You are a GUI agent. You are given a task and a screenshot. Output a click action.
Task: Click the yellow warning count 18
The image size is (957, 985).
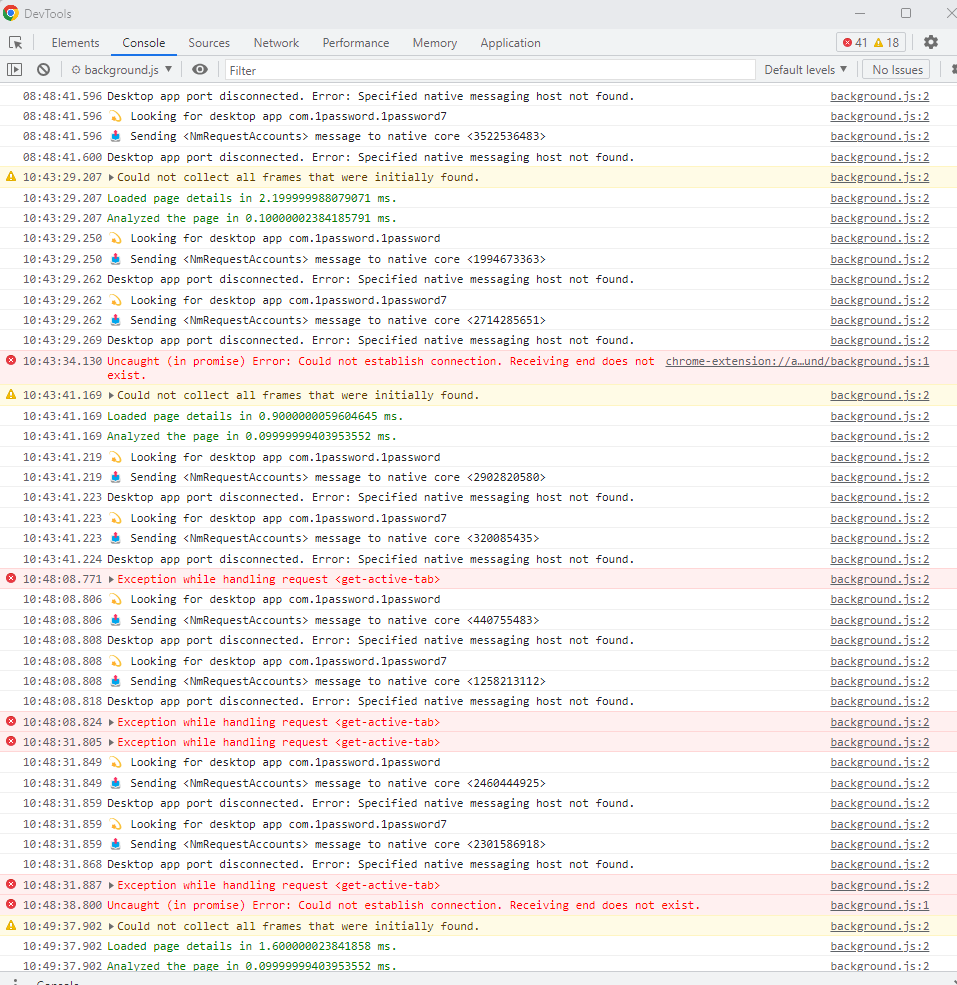point(887,43)
